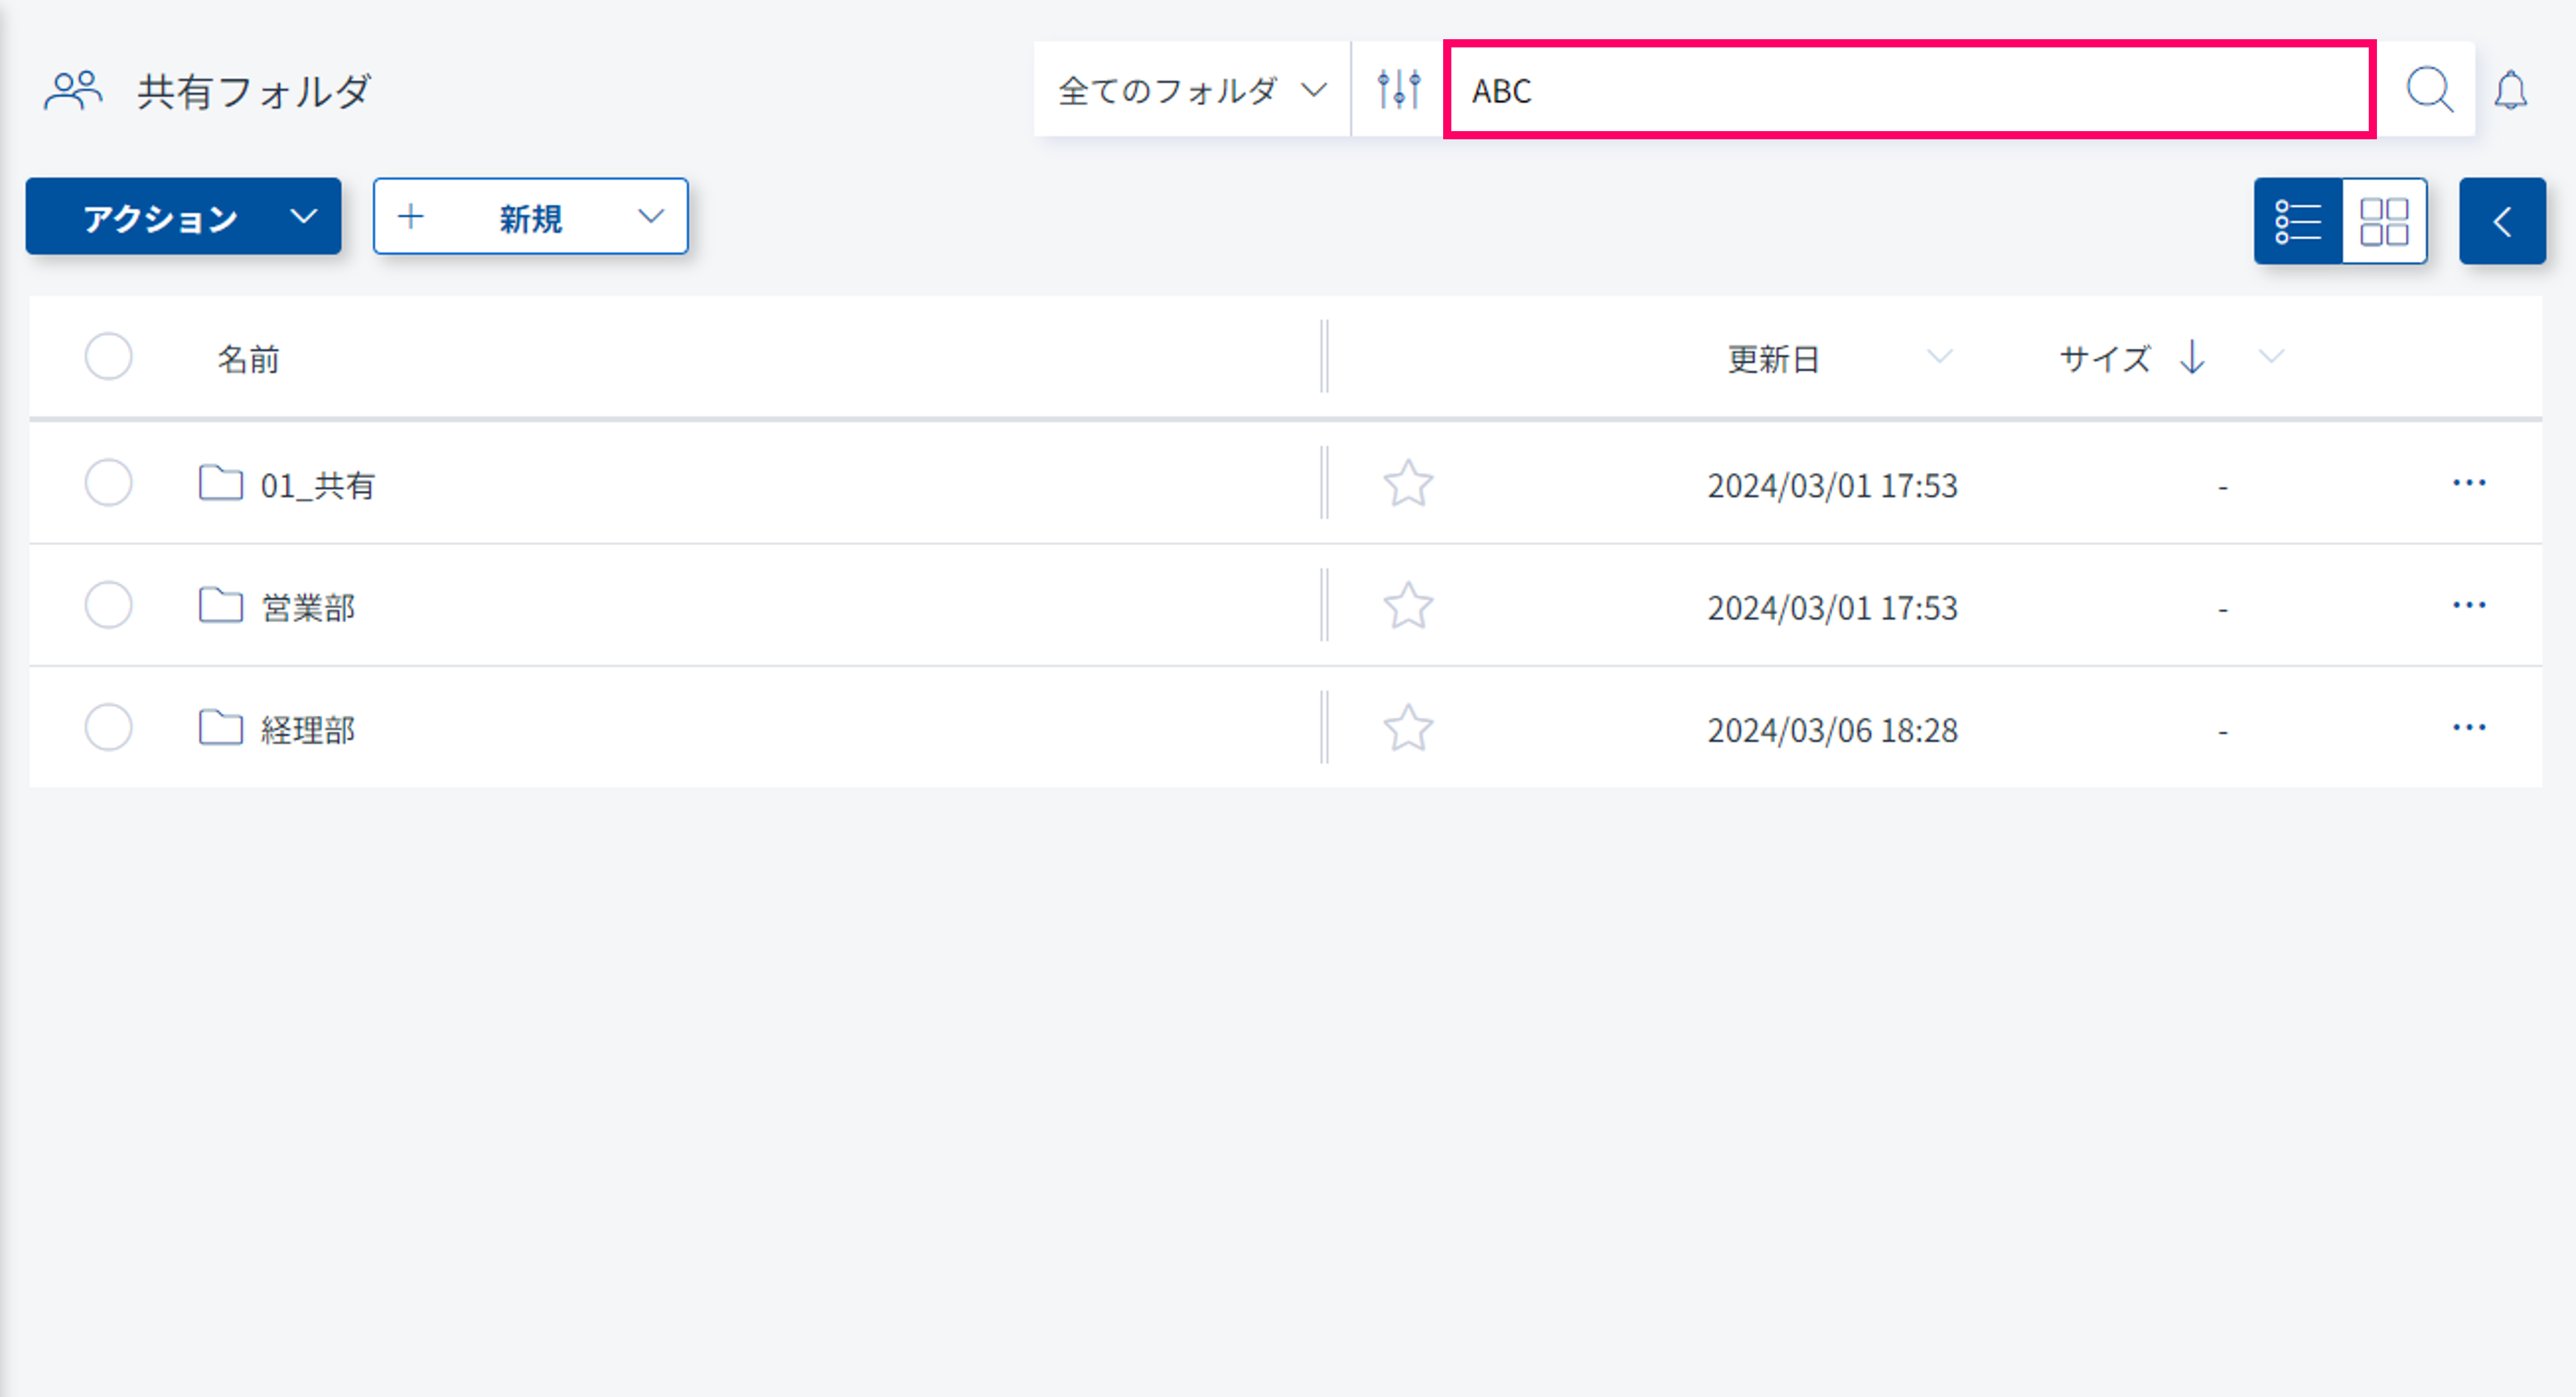The width and height of the screenshot is (2576, 1397).
Task: Expand the 更新日 column chevron
Action: click(1939, 357)
